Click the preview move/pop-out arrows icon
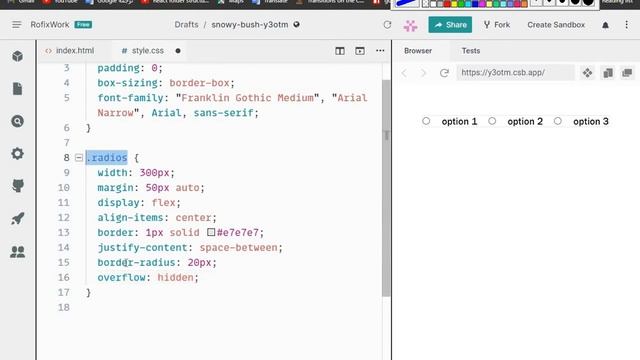640x360 pixels. pos(587,73)
